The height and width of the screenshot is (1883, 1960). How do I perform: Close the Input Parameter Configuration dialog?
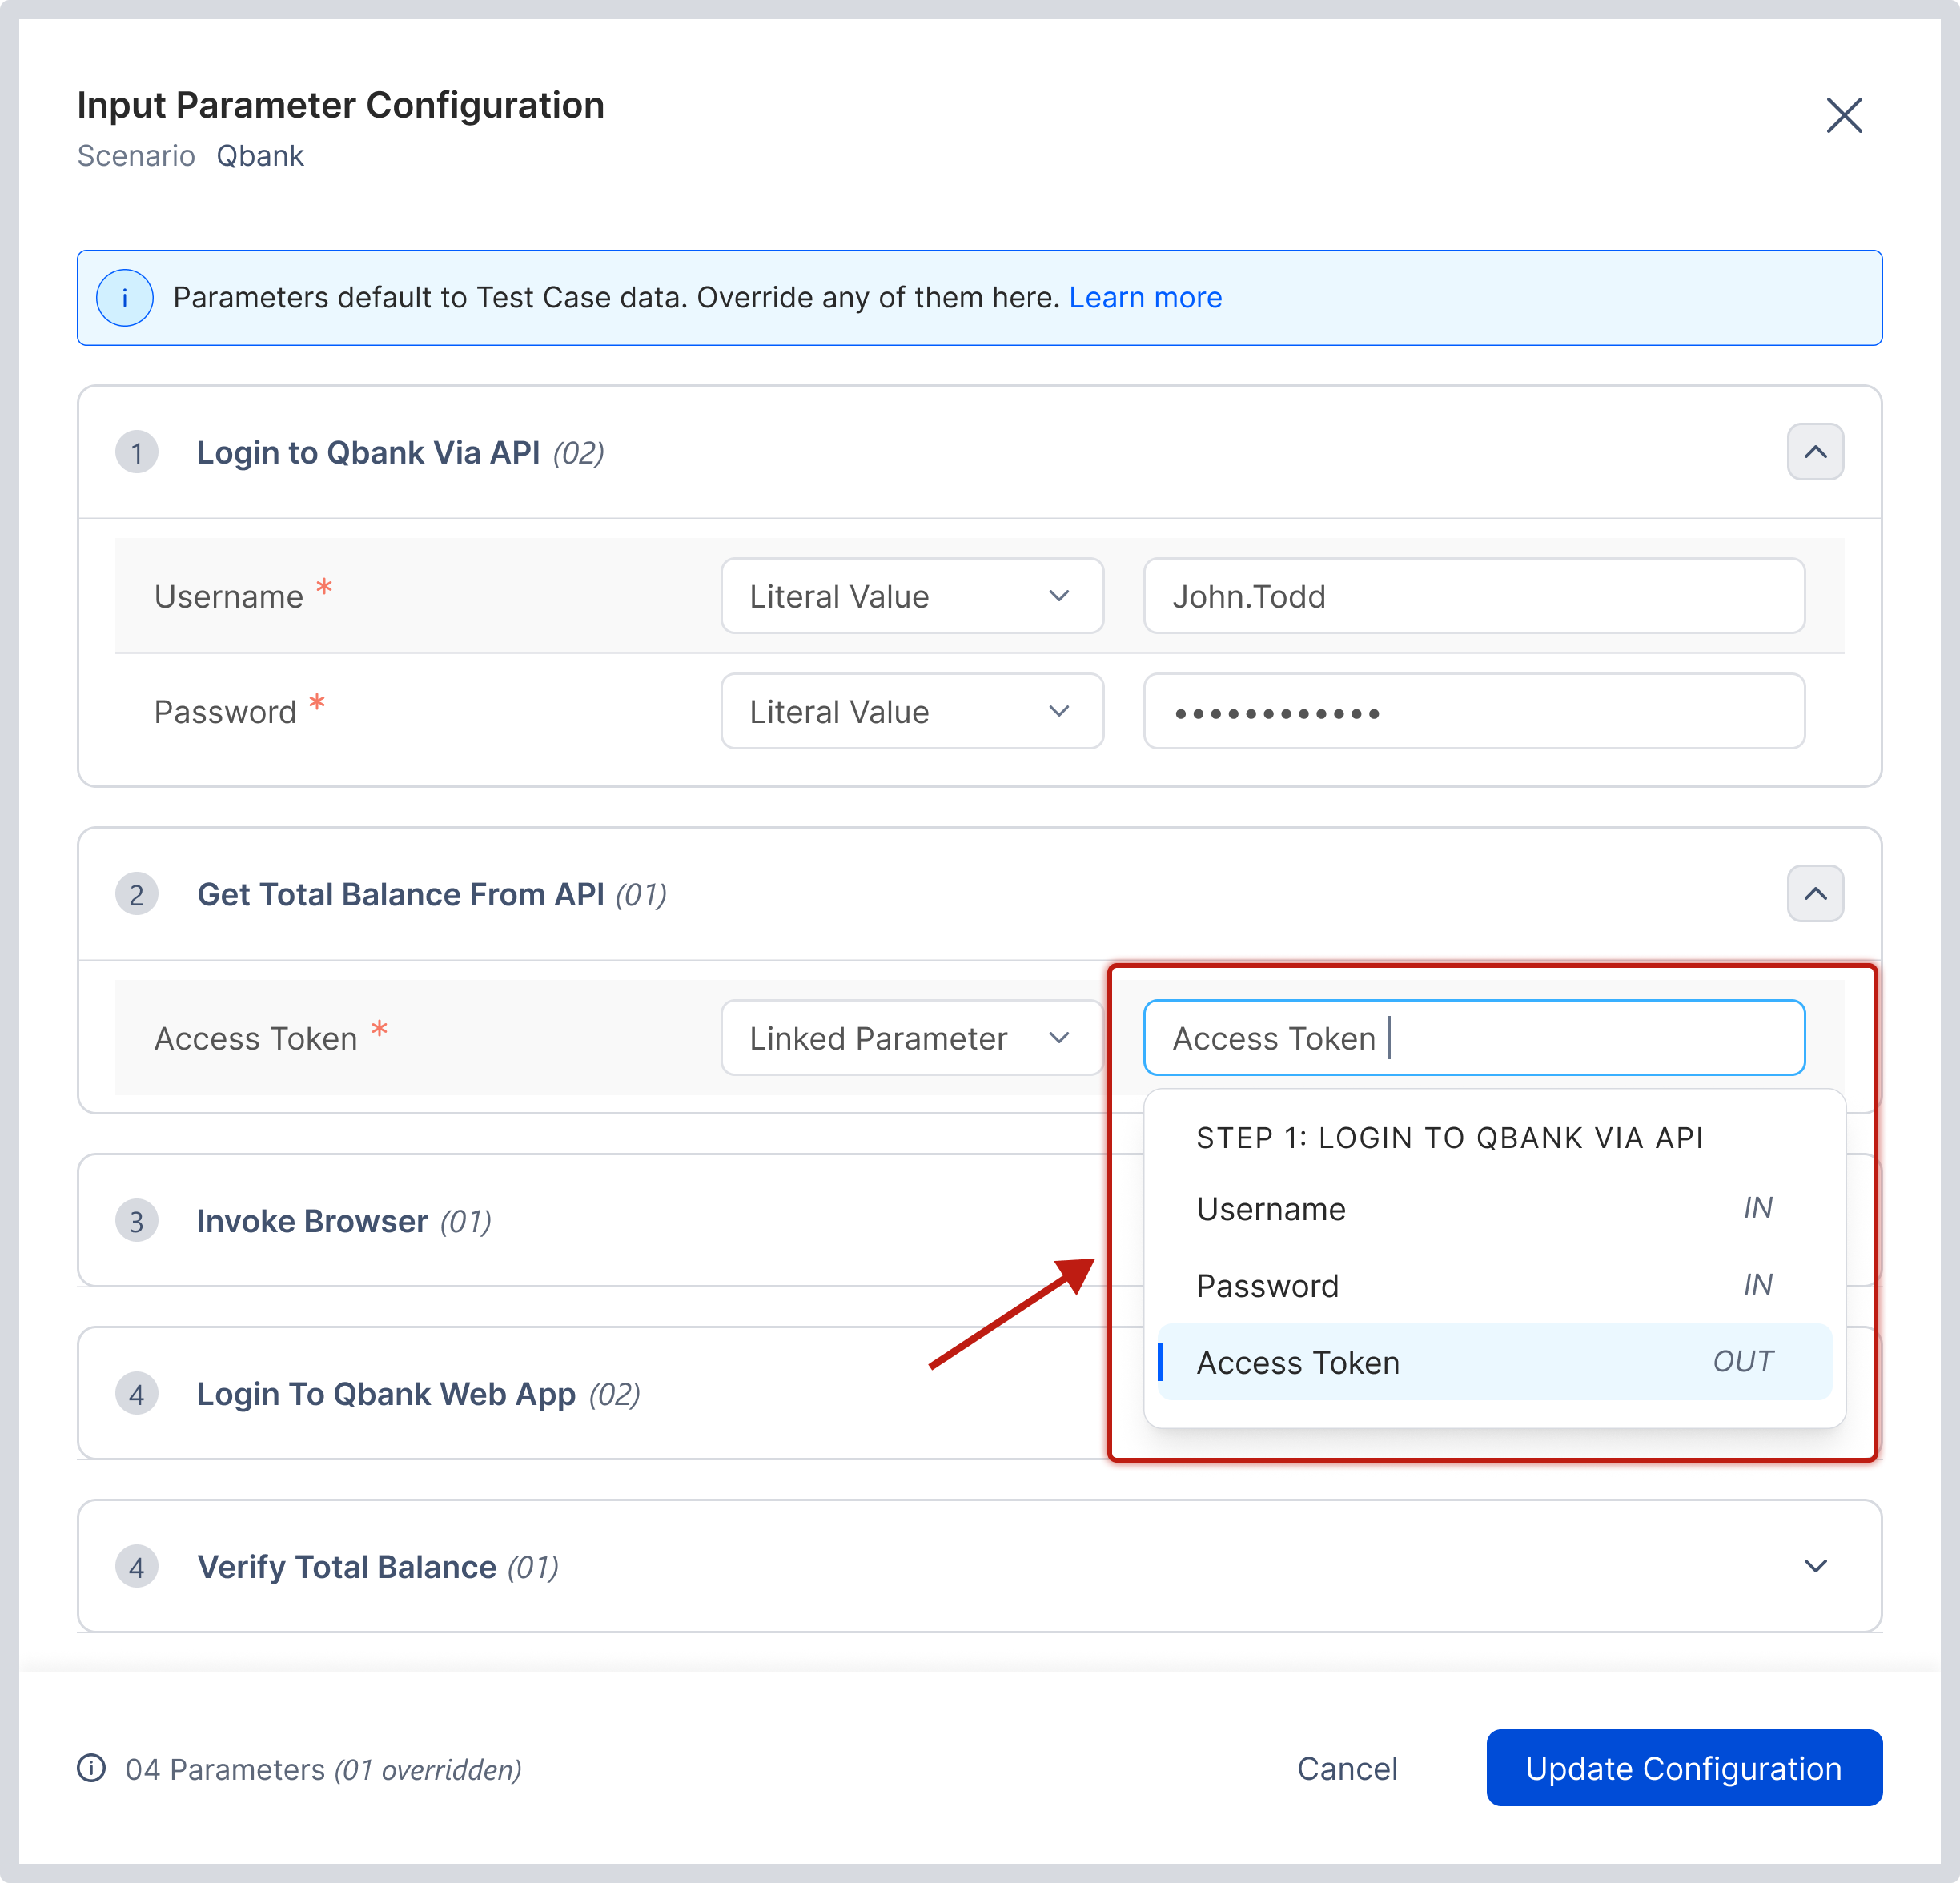click(x=1843, y=115)
